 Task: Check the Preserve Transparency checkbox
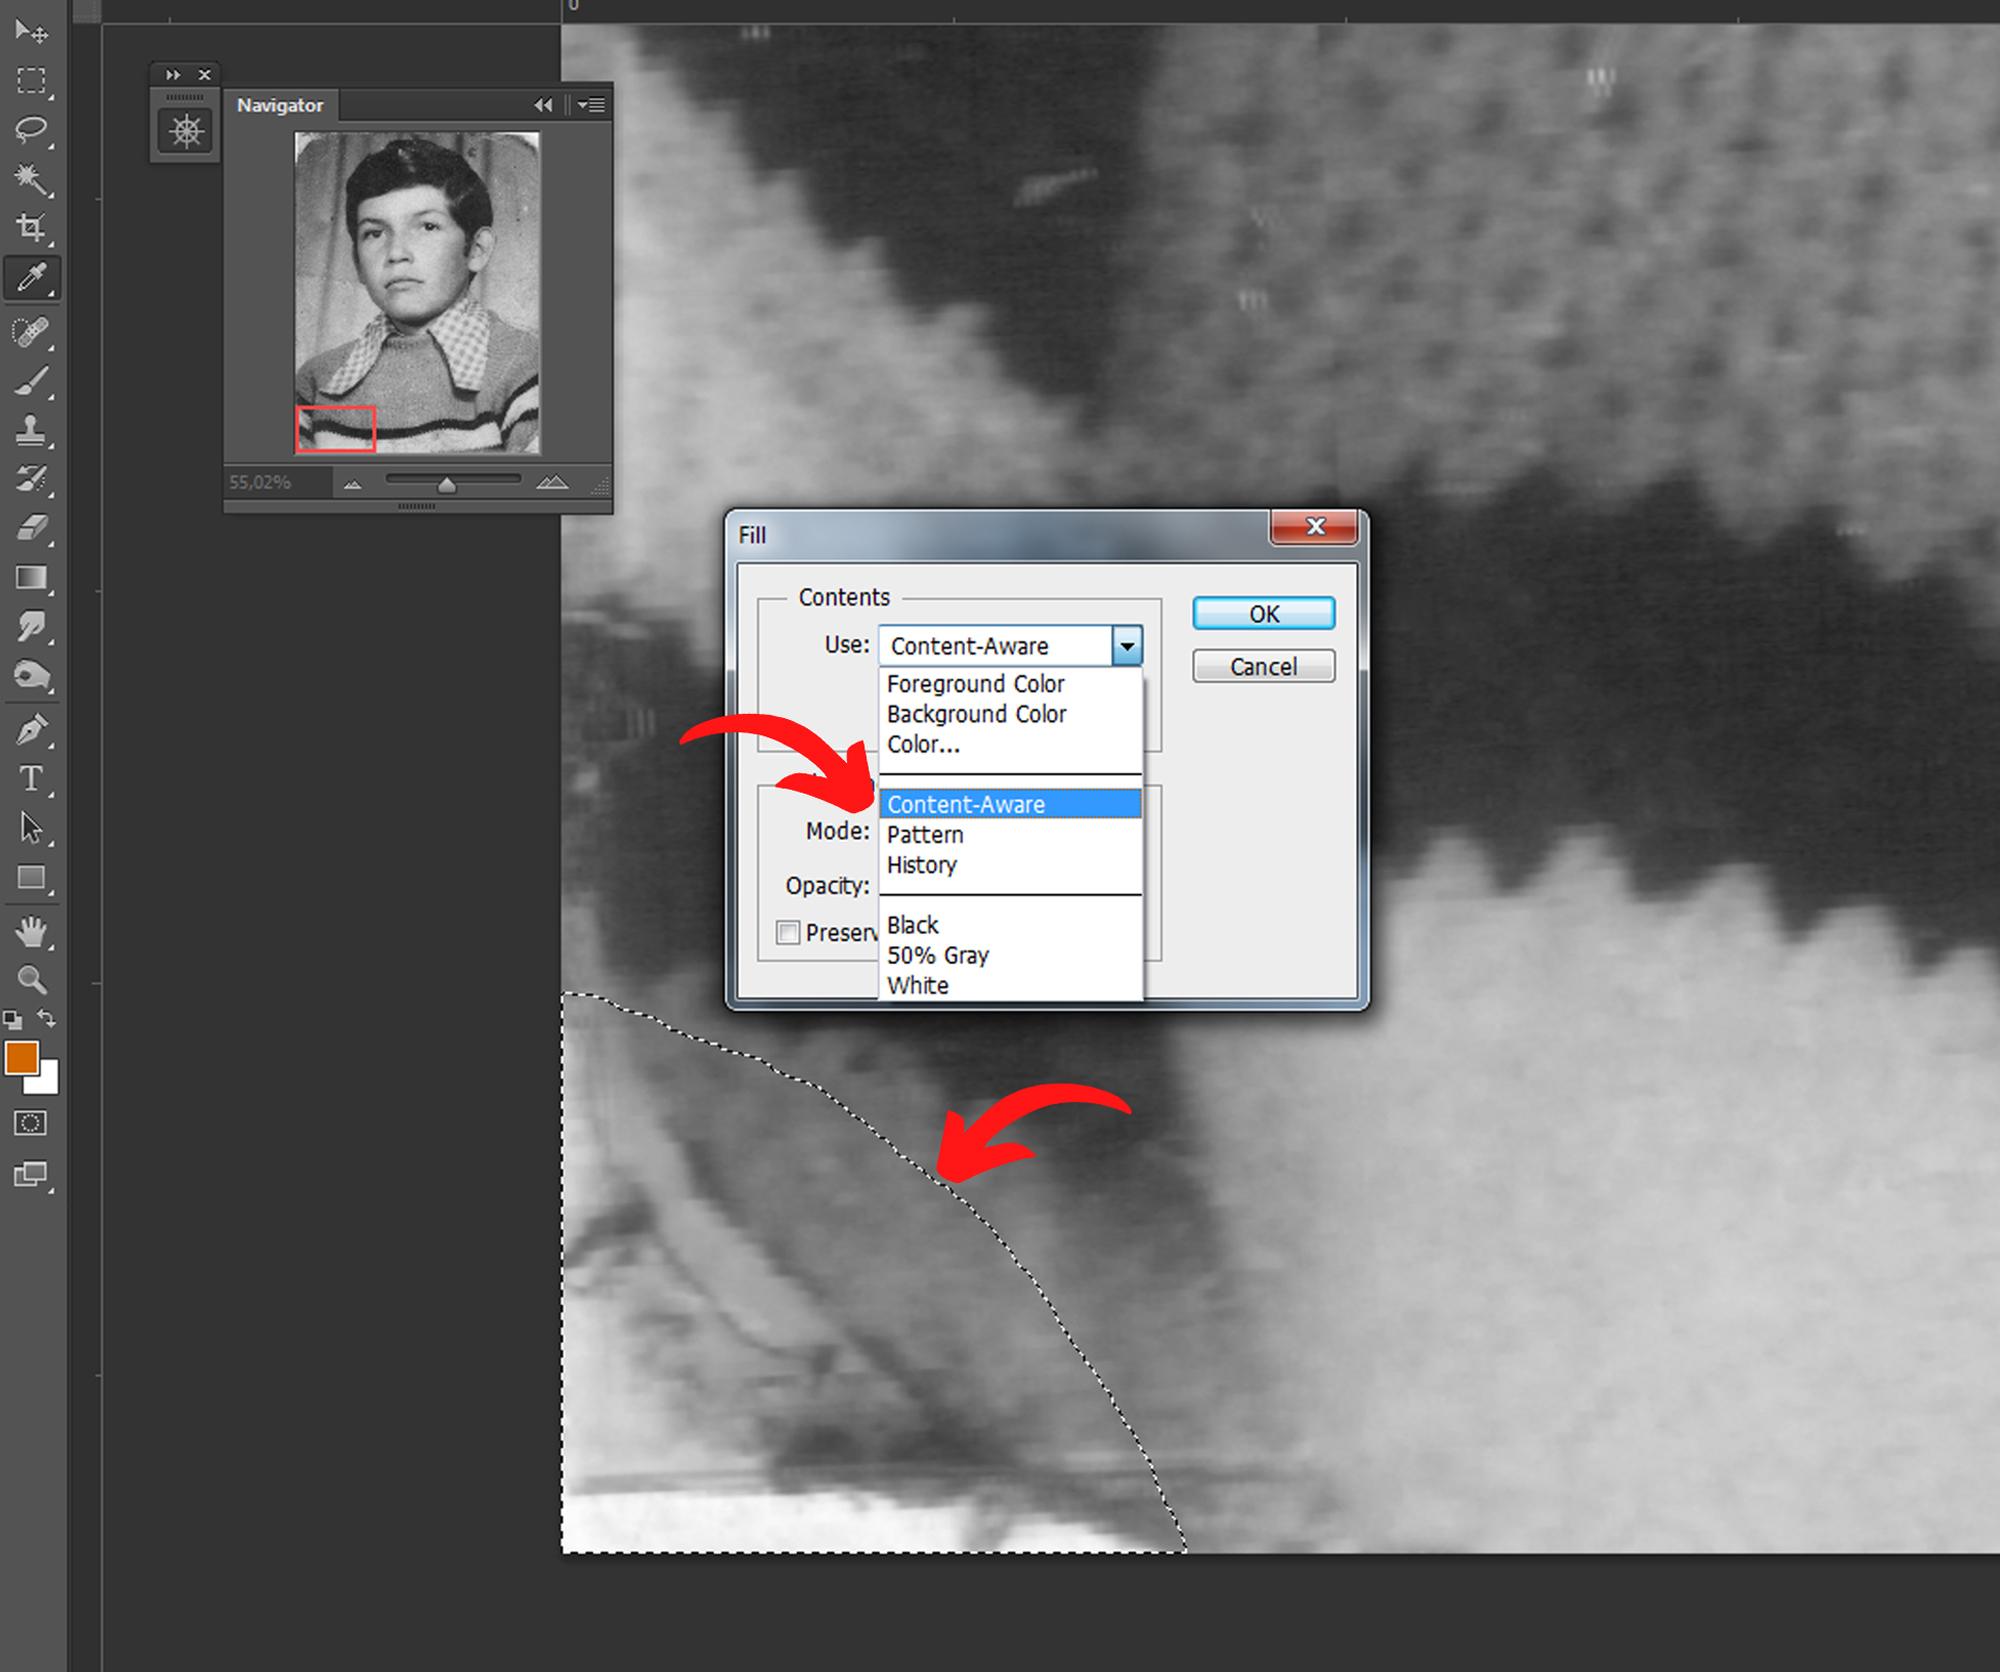[x=788, y=933]
